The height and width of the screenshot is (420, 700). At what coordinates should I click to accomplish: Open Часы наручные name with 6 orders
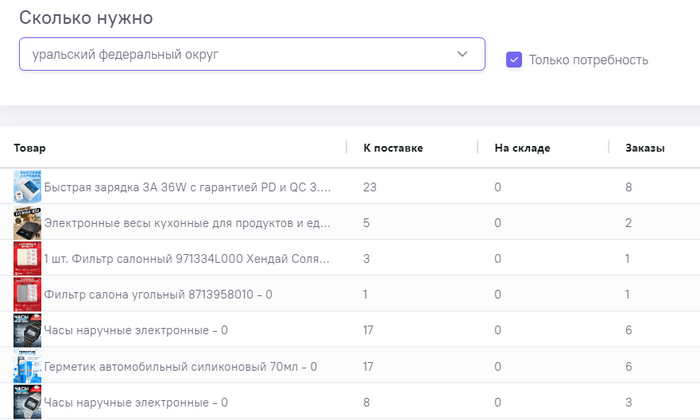(136, 331)
